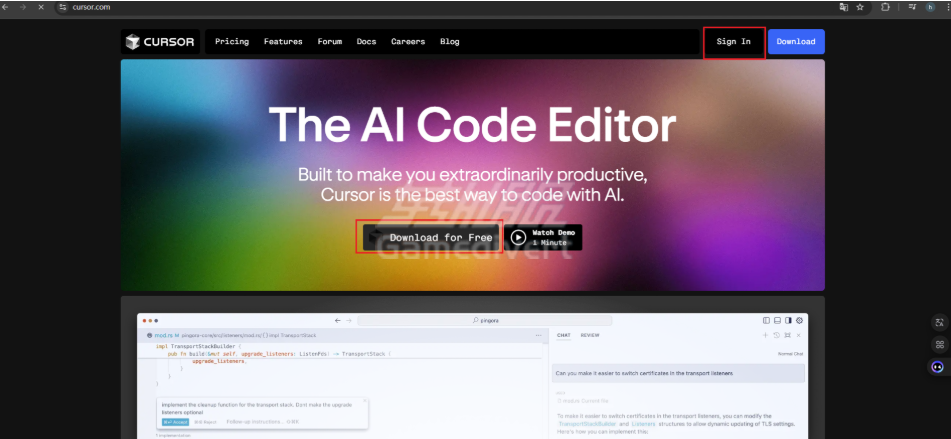Click the floating translate button on right edge
951x439 pixels.
pyautogui.click(x=938, y=322)
